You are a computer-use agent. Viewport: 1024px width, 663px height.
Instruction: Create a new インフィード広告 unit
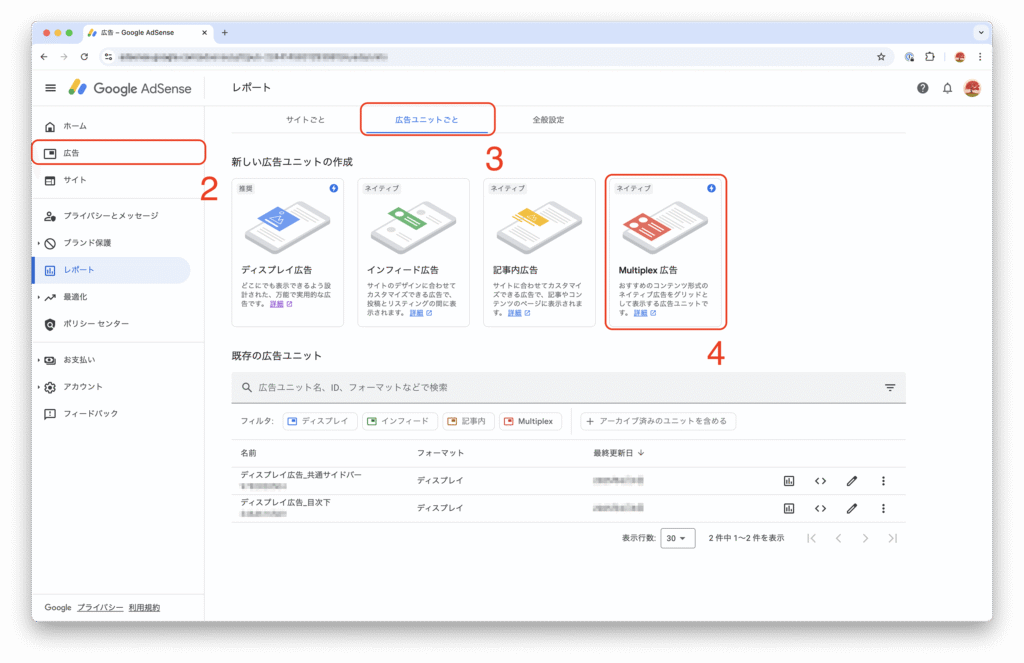[413, 252]
